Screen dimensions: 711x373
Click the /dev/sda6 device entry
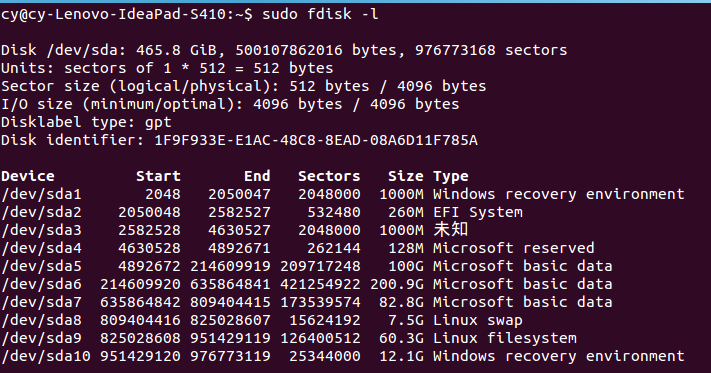[41, 284]
